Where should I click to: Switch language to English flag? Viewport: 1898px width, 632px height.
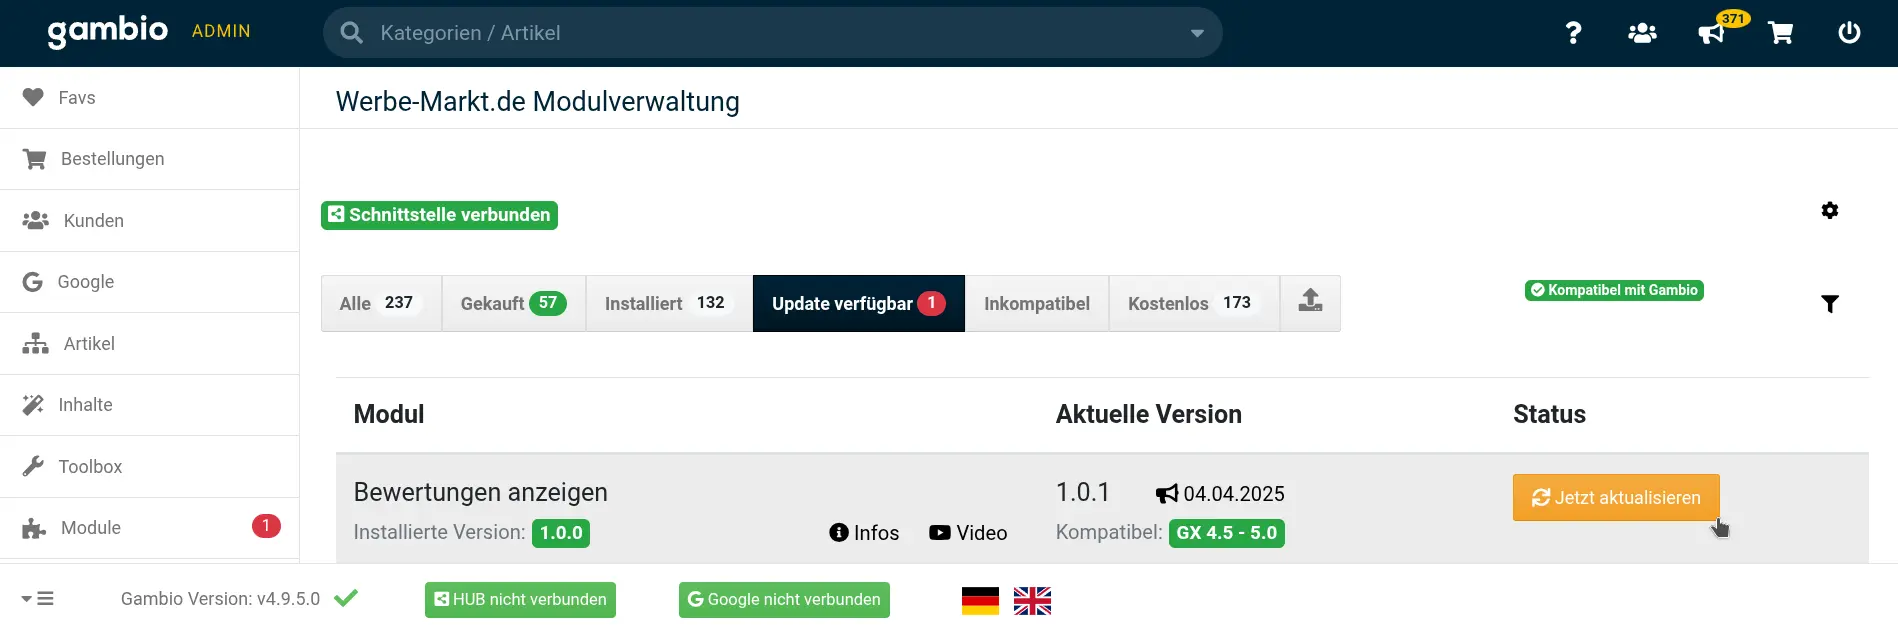[1032, 600]
